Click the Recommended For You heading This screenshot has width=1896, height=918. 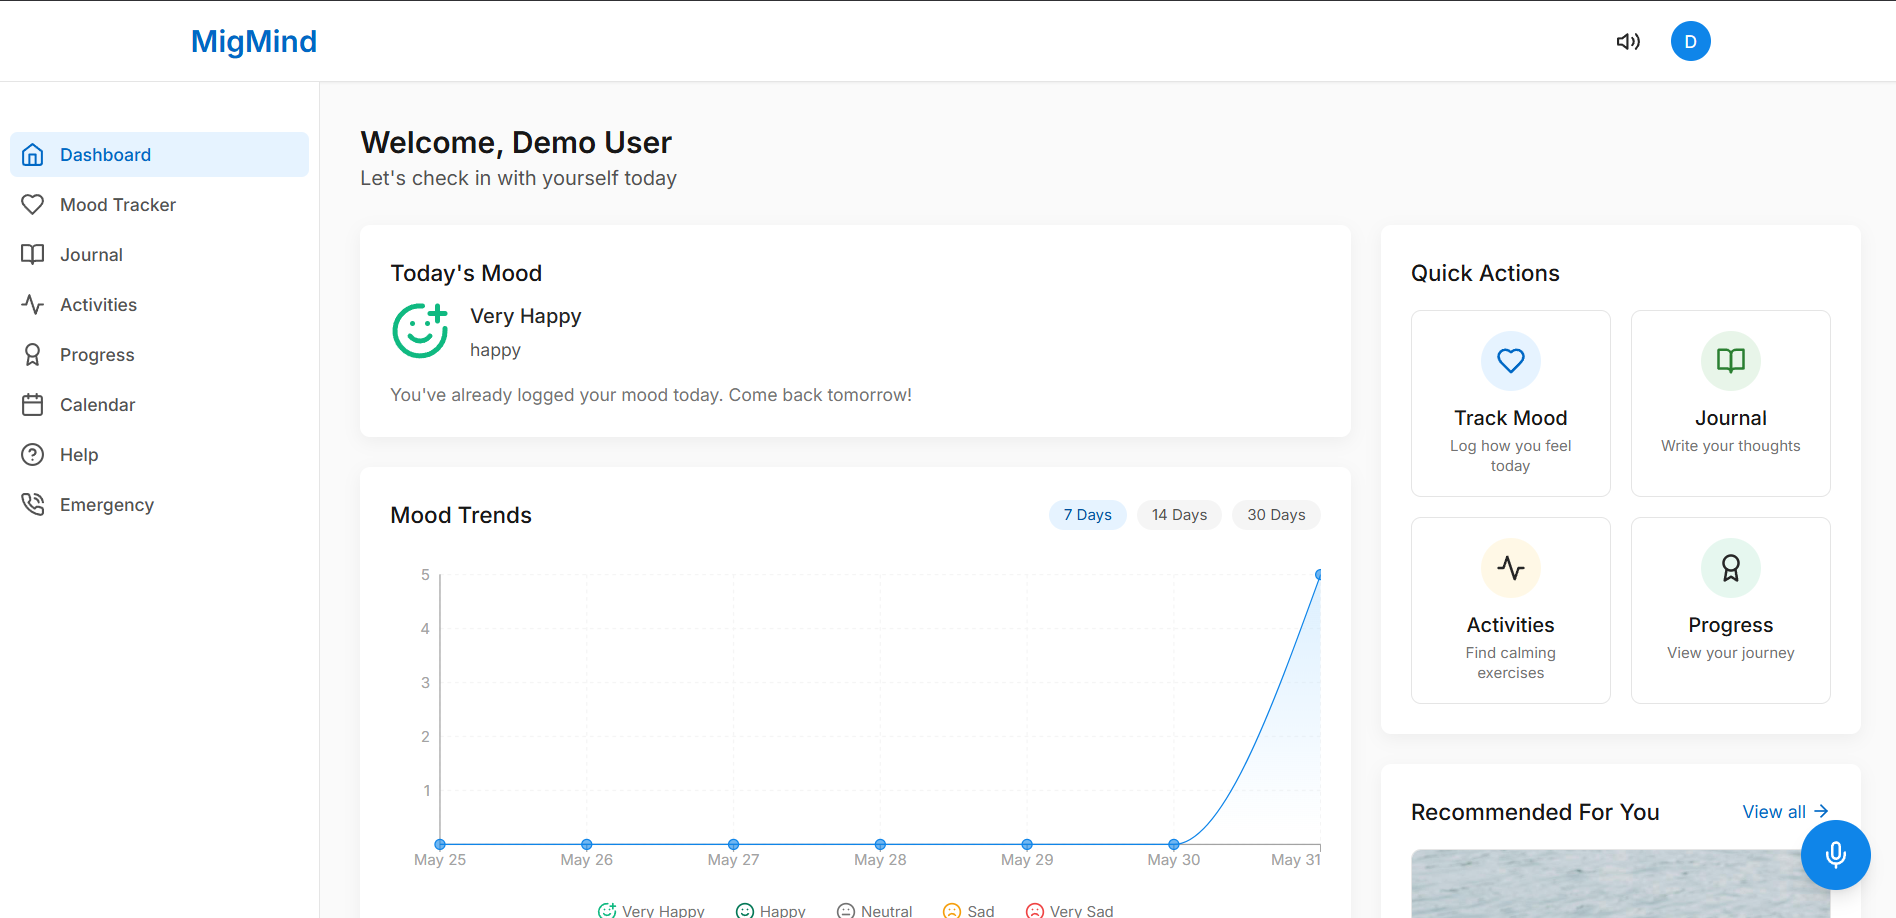pyautogui.click(x=1535, y=812)
